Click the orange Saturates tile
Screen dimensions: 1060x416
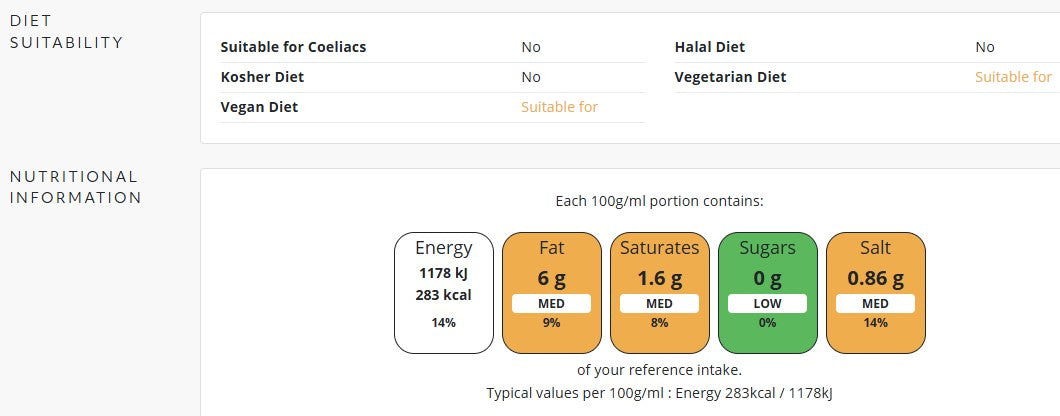tap(660, 293)
